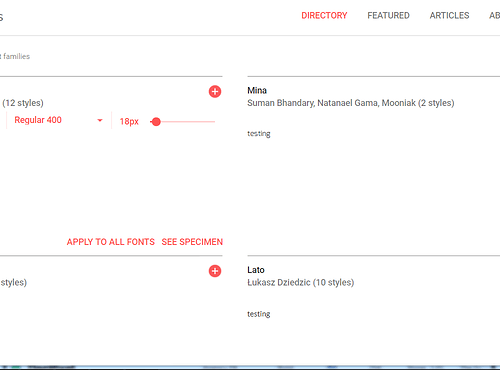The image size is (500, 370).
Task: Add the font left of Lato using plus icon
Action: 215,271
